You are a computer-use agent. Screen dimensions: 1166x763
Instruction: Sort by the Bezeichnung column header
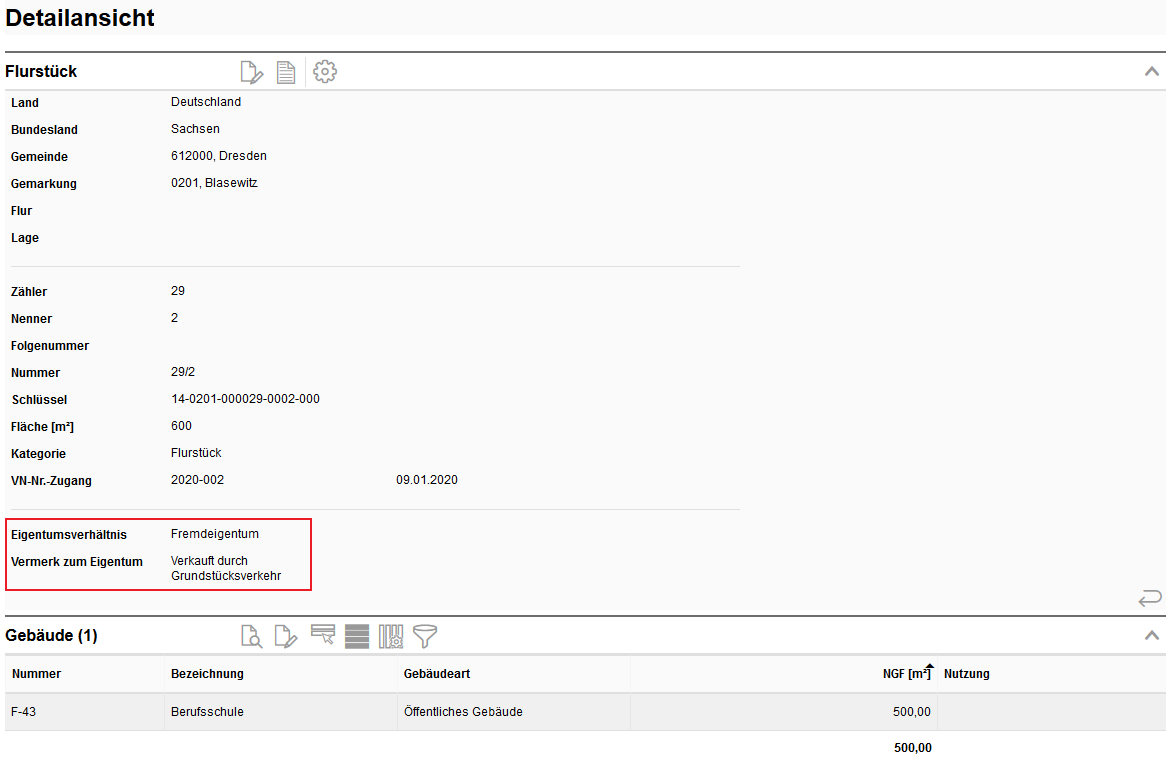[x=207, y=674]
